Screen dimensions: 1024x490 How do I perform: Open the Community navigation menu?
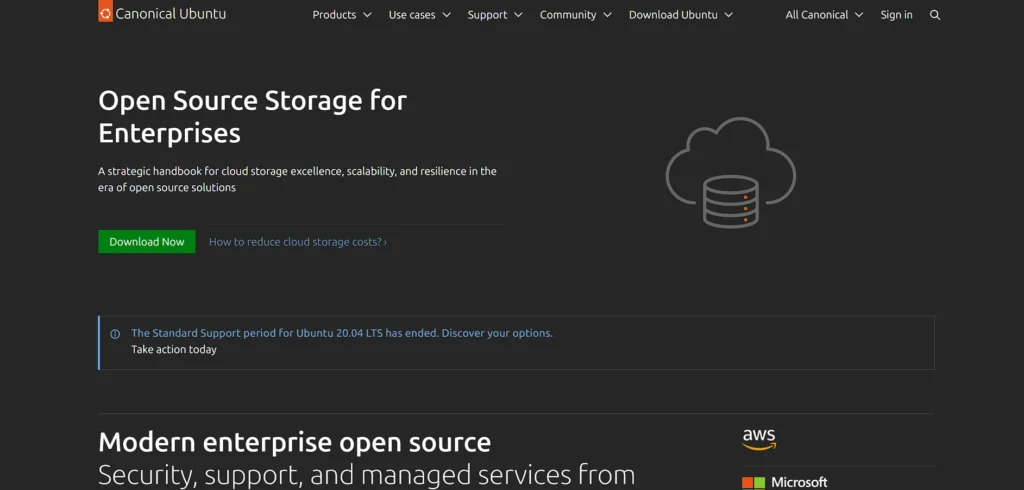click(x=576, y=15)
